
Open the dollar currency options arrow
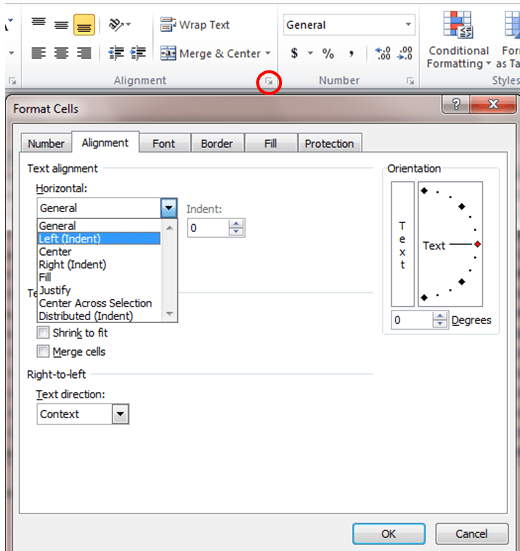point(310,53)
